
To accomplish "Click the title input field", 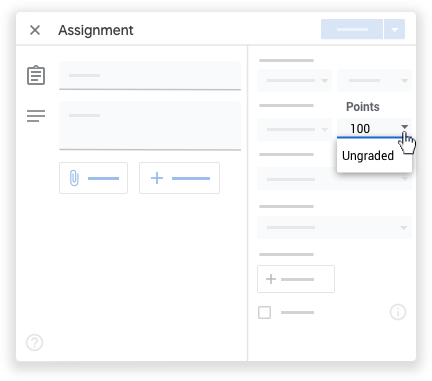I will [x=150, y=76].
